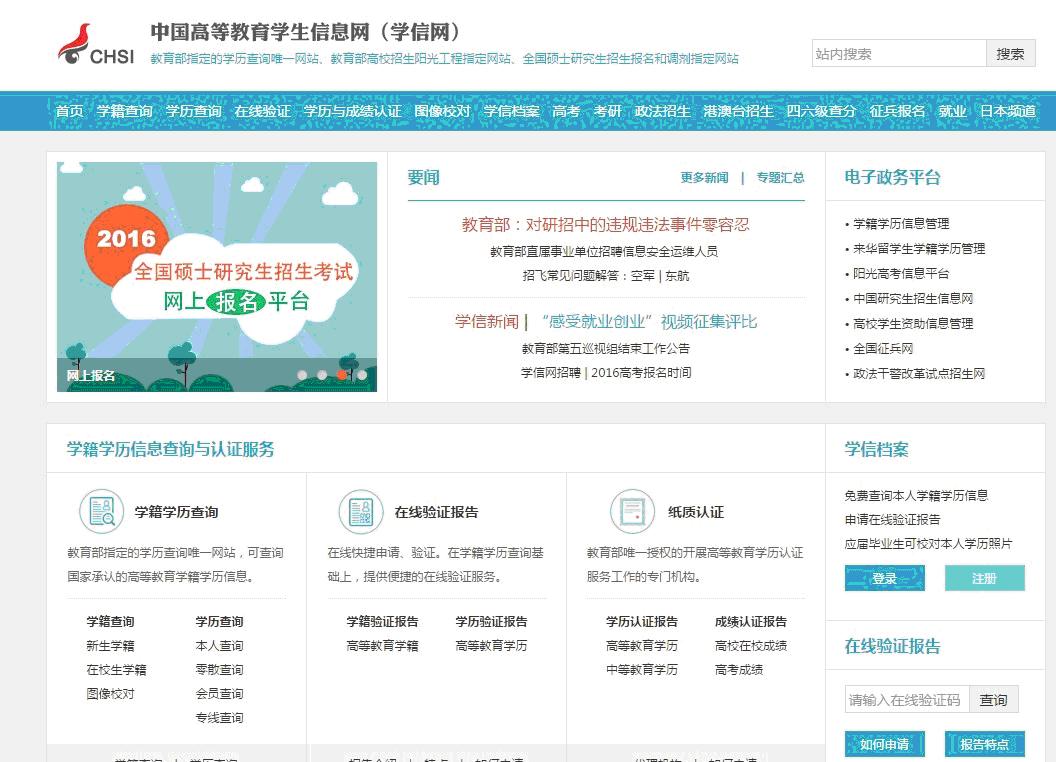Click the 学籍学历查询 magnifier document icon
Viewport: 1056px width, 762px height.
point(101,512)
